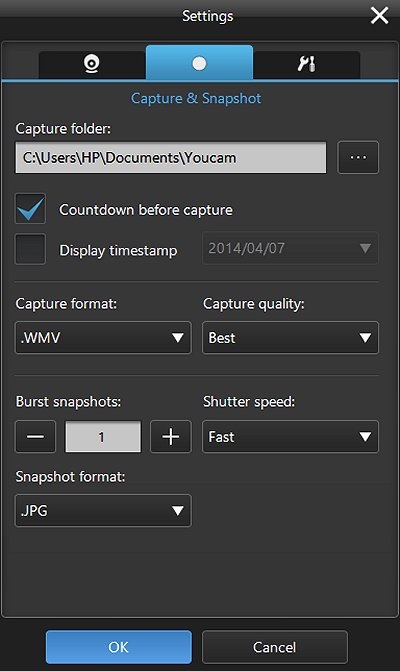Discard changes with Cancel button
This screenshot has height=671, width=400.
click(x=275, y=647)
